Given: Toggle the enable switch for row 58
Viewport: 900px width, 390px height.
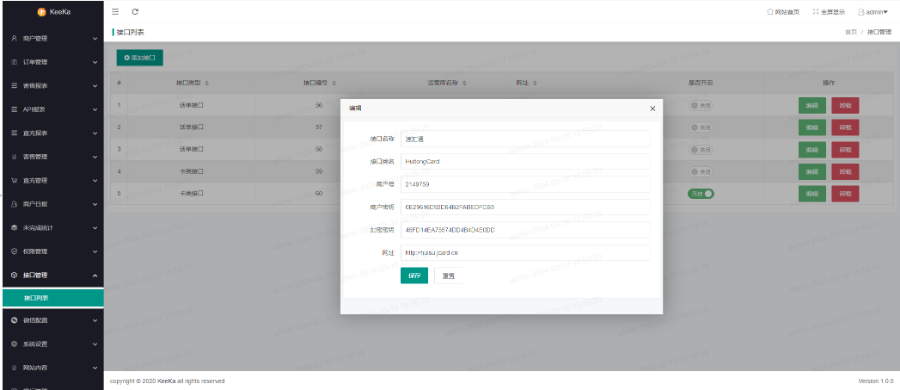Looking at the screenshot, I should pos(701,149).
